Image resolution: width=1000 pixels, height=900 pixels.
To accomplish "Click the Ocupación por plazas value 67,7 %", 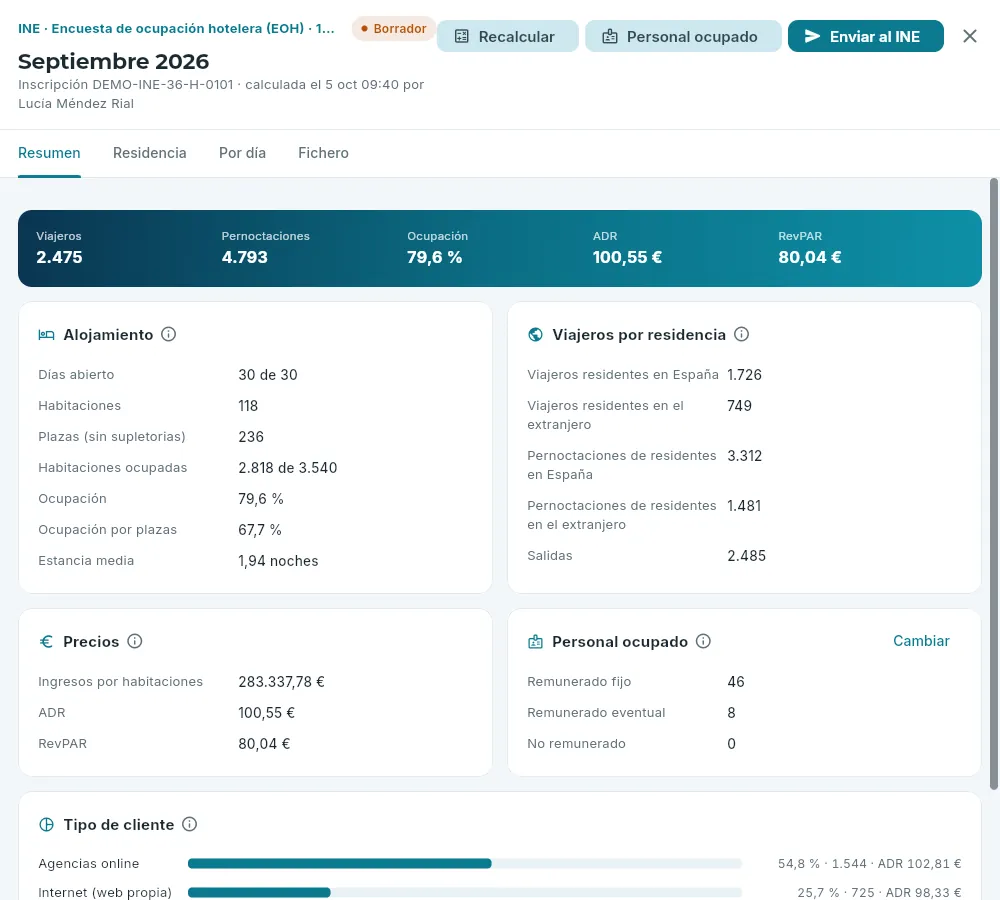I will (260, 530).
